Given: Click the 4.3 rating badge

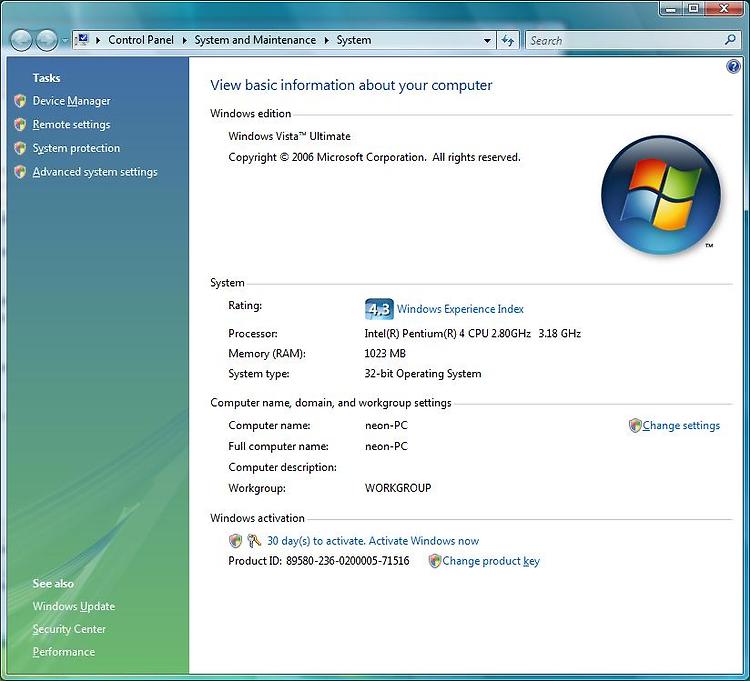Looking at the screenshot, I should (379, 309).
